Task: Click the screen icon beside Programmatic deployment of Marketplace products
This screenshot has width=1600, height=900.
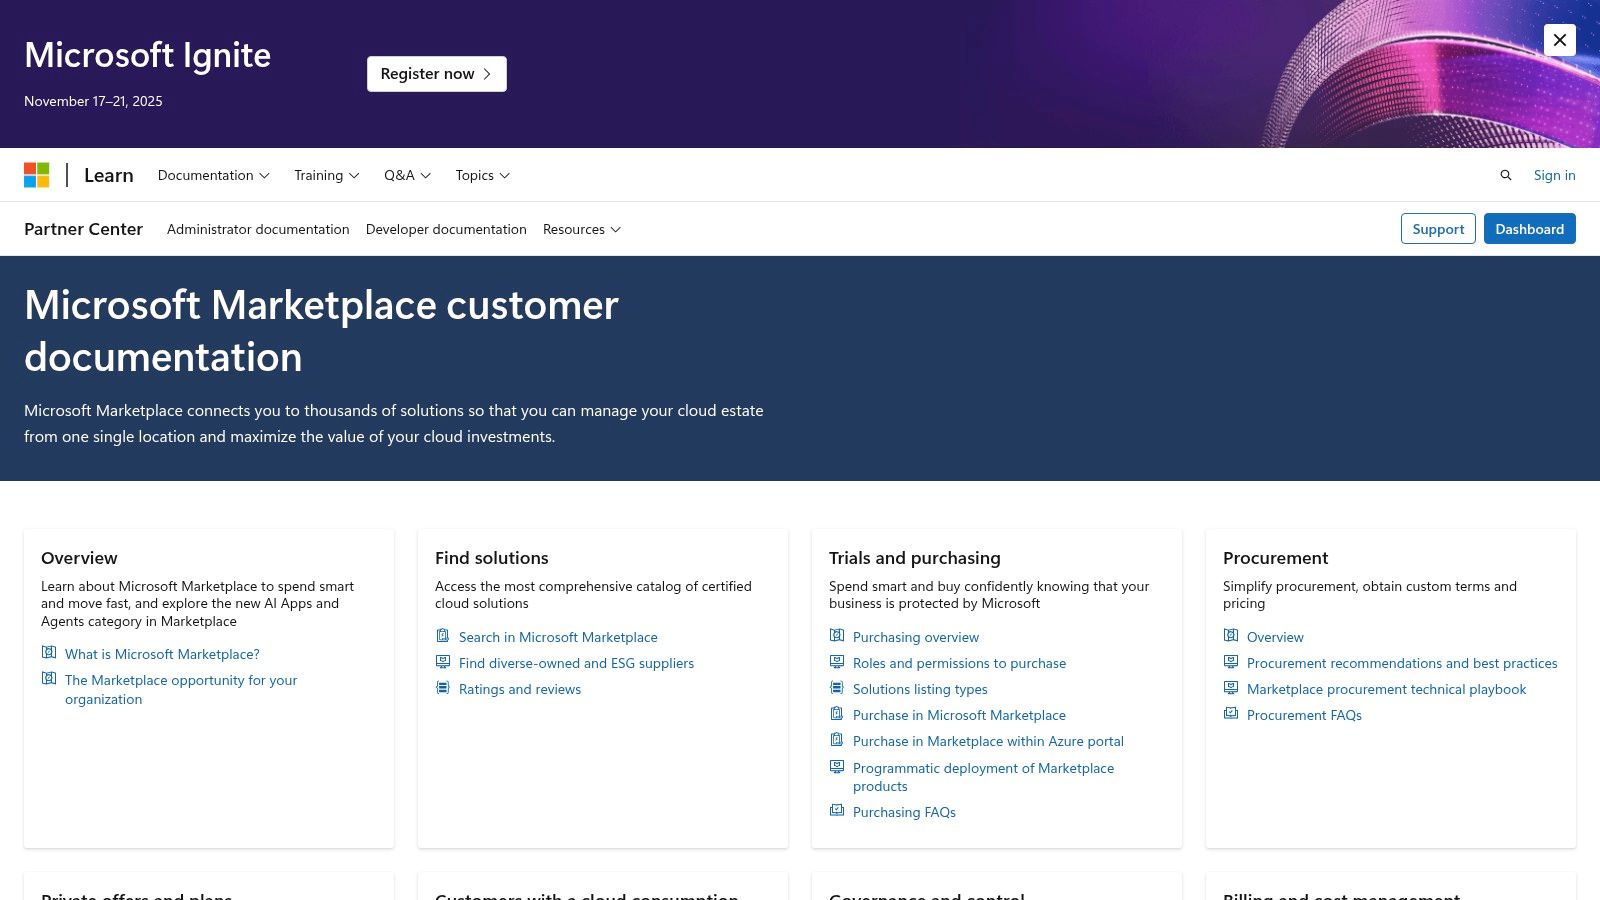Action: point(836,766)
